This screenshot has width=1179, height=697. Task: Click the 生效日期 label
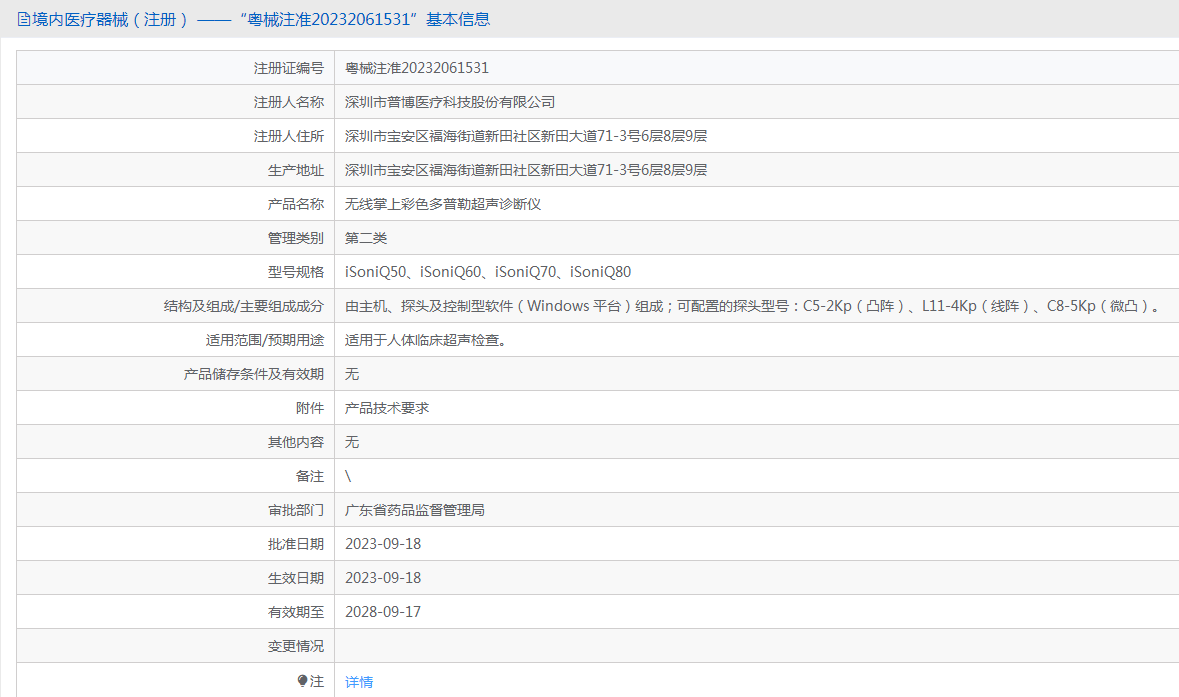(x=296, y=578)
